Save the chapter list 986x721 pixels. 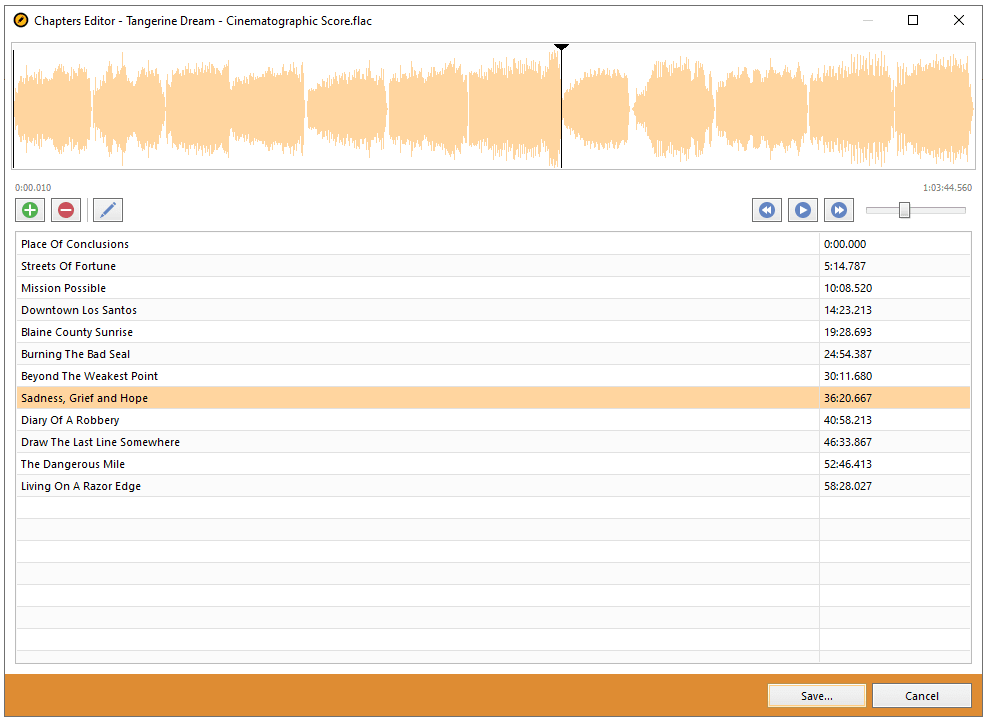[x=816, y=695]
